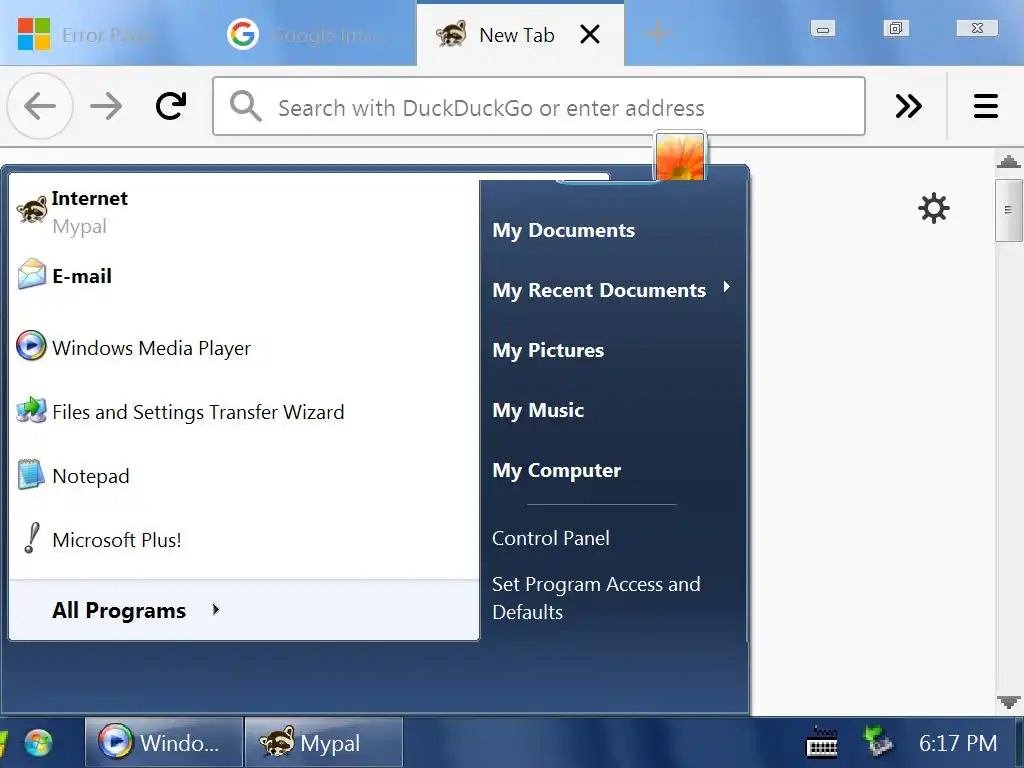Screen dimensions: 1024x768
Task: Open new tab page settings gear
Action: 934,208
